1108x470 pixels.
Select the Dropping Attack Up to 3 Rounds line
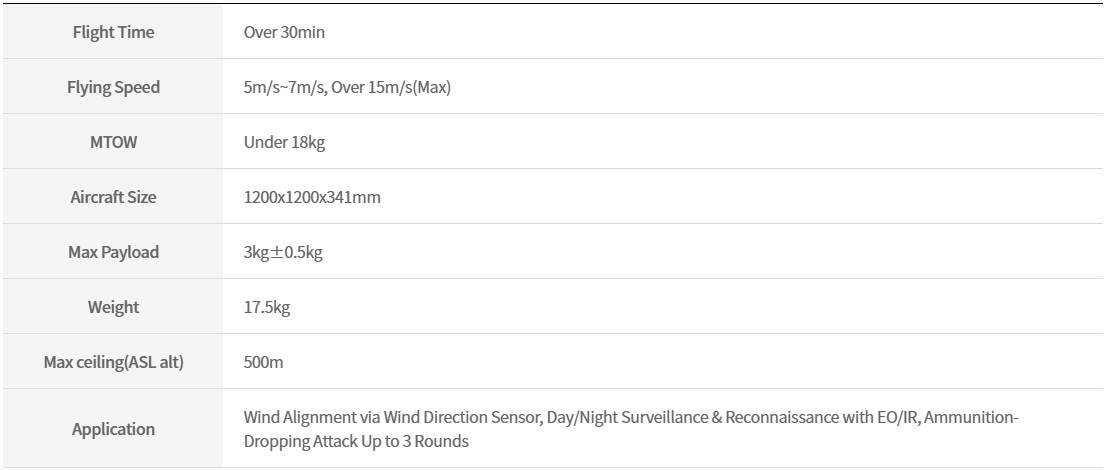point(356,442)
